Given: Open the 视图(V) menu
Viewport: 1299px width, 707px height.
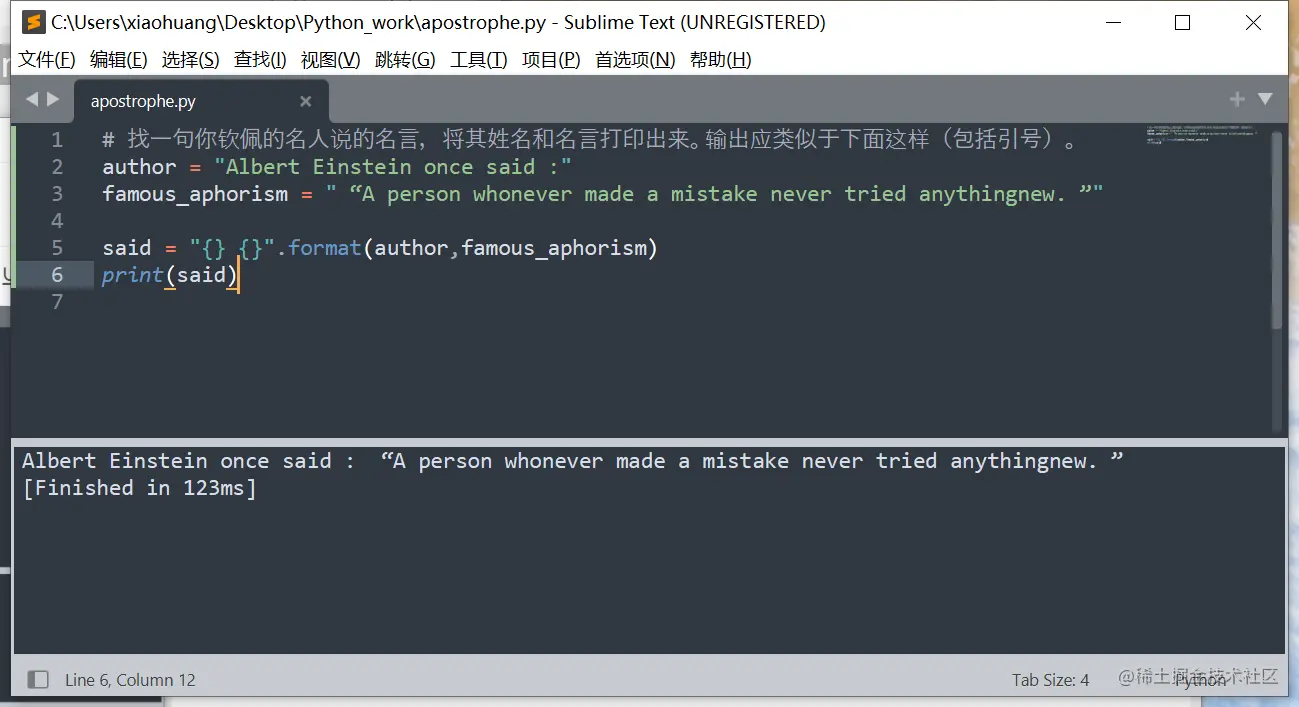Looking at the screenshot, I should pos(331,60).
